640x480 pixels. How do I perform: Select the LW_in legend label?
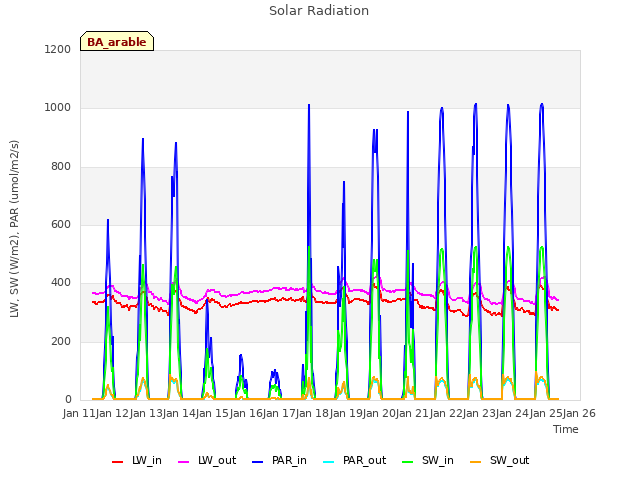147,460
